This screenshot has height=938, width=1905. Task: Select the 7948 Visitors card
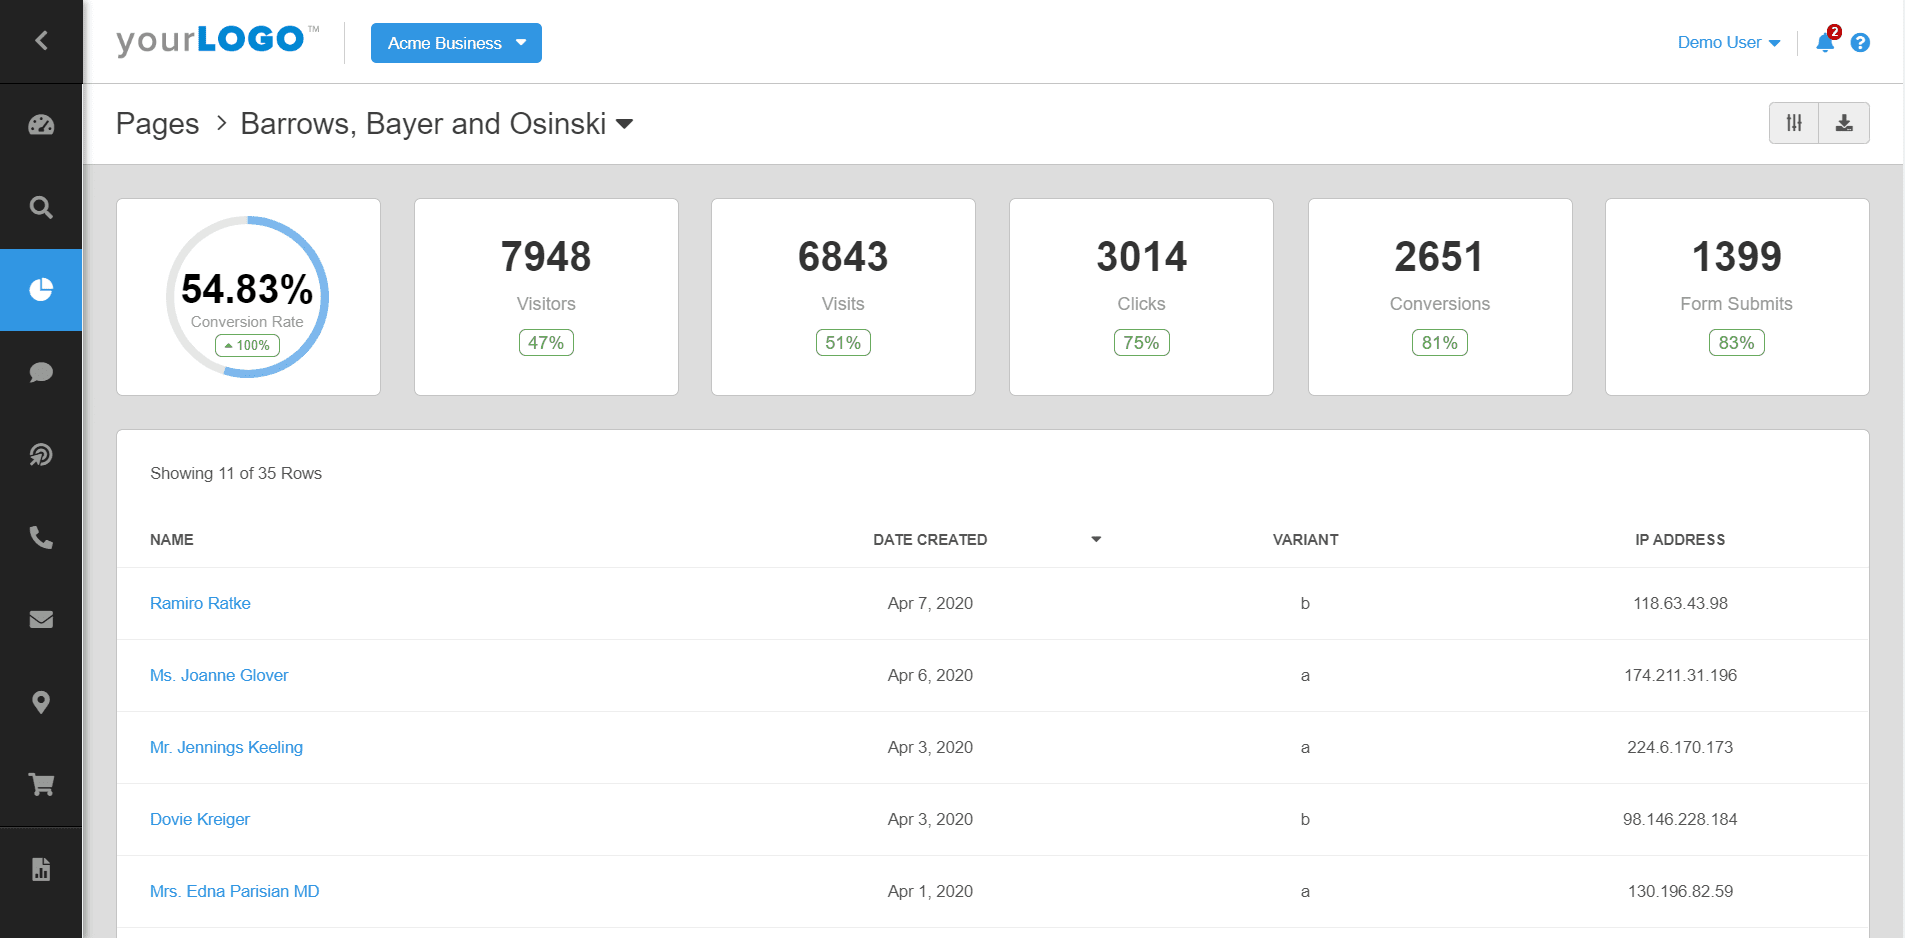click(546, 297)
